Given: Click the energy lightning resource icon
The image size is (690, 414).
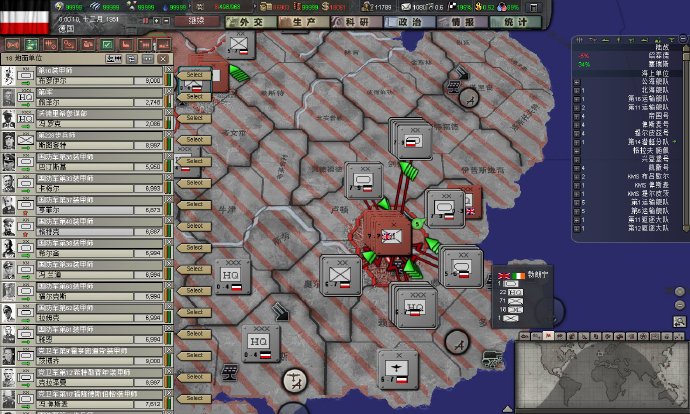Looking at the screenshot, I should 59,6.
